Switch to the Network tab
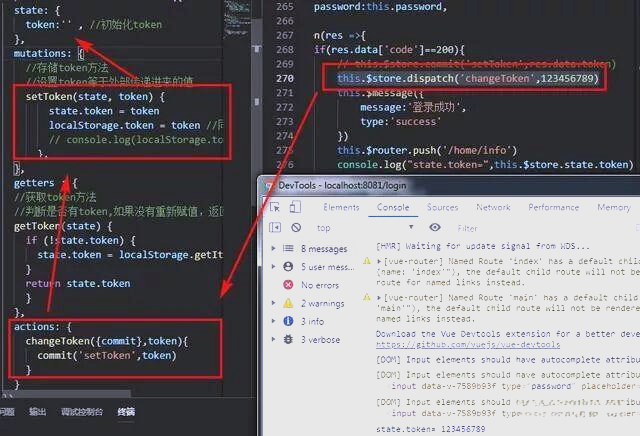This screenshot has width=640, height=436. click(493, 207)
